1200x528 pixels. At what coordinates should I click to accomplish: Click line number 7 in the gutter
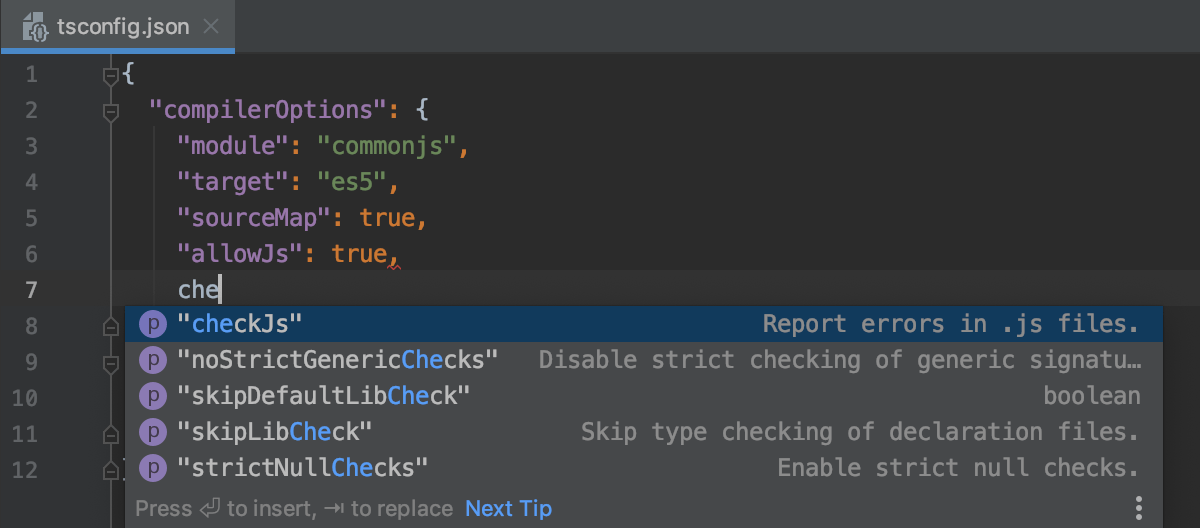[31, 290]
